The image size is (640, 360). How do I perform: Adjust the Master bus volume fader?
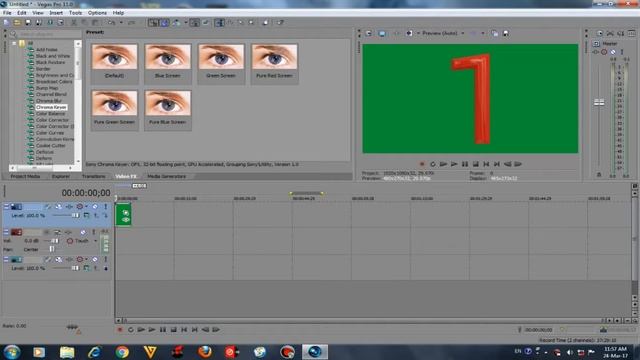pos(599,102)
